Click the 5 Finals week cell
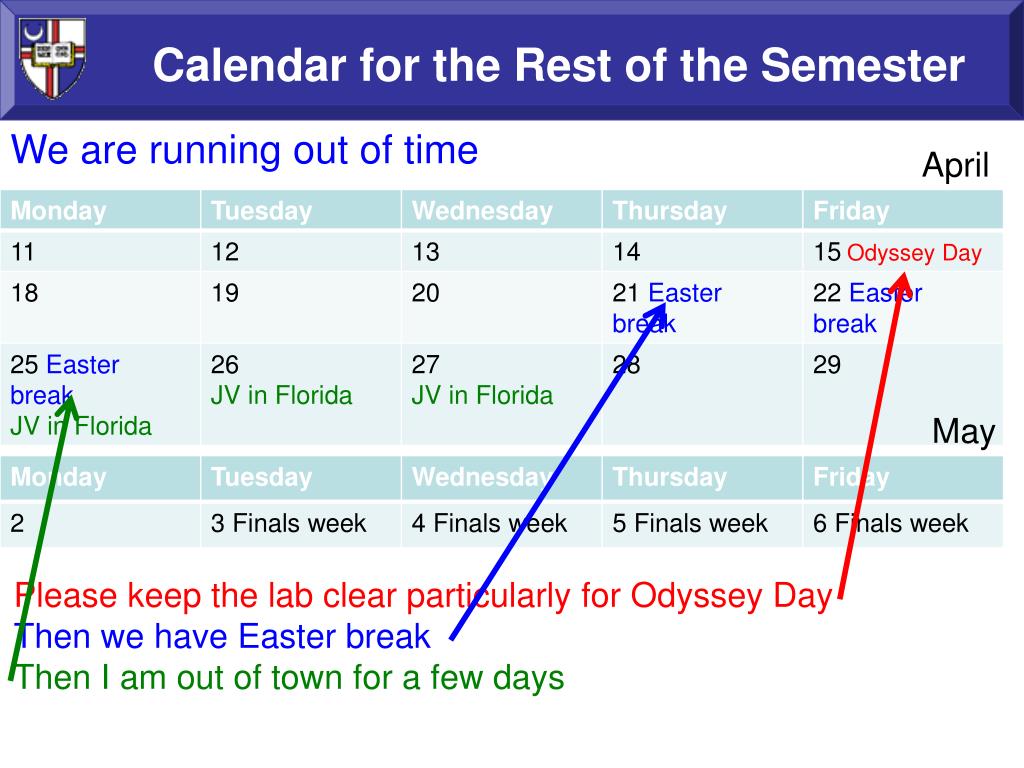 701,524
